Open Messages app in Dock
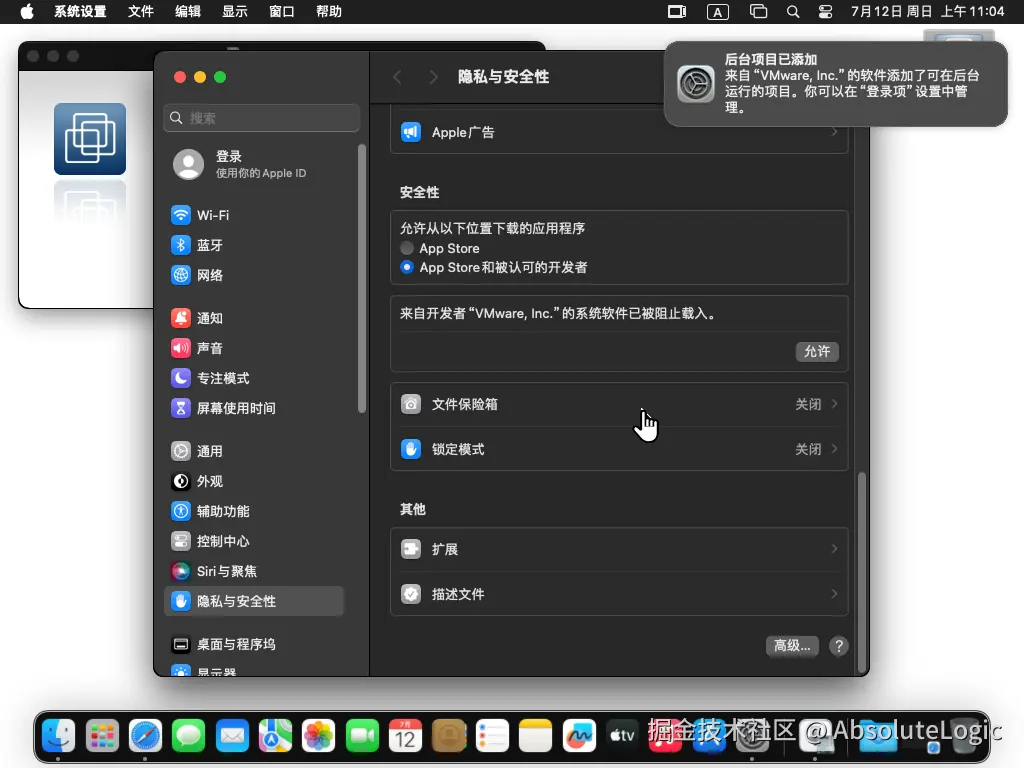 point(189,736)
